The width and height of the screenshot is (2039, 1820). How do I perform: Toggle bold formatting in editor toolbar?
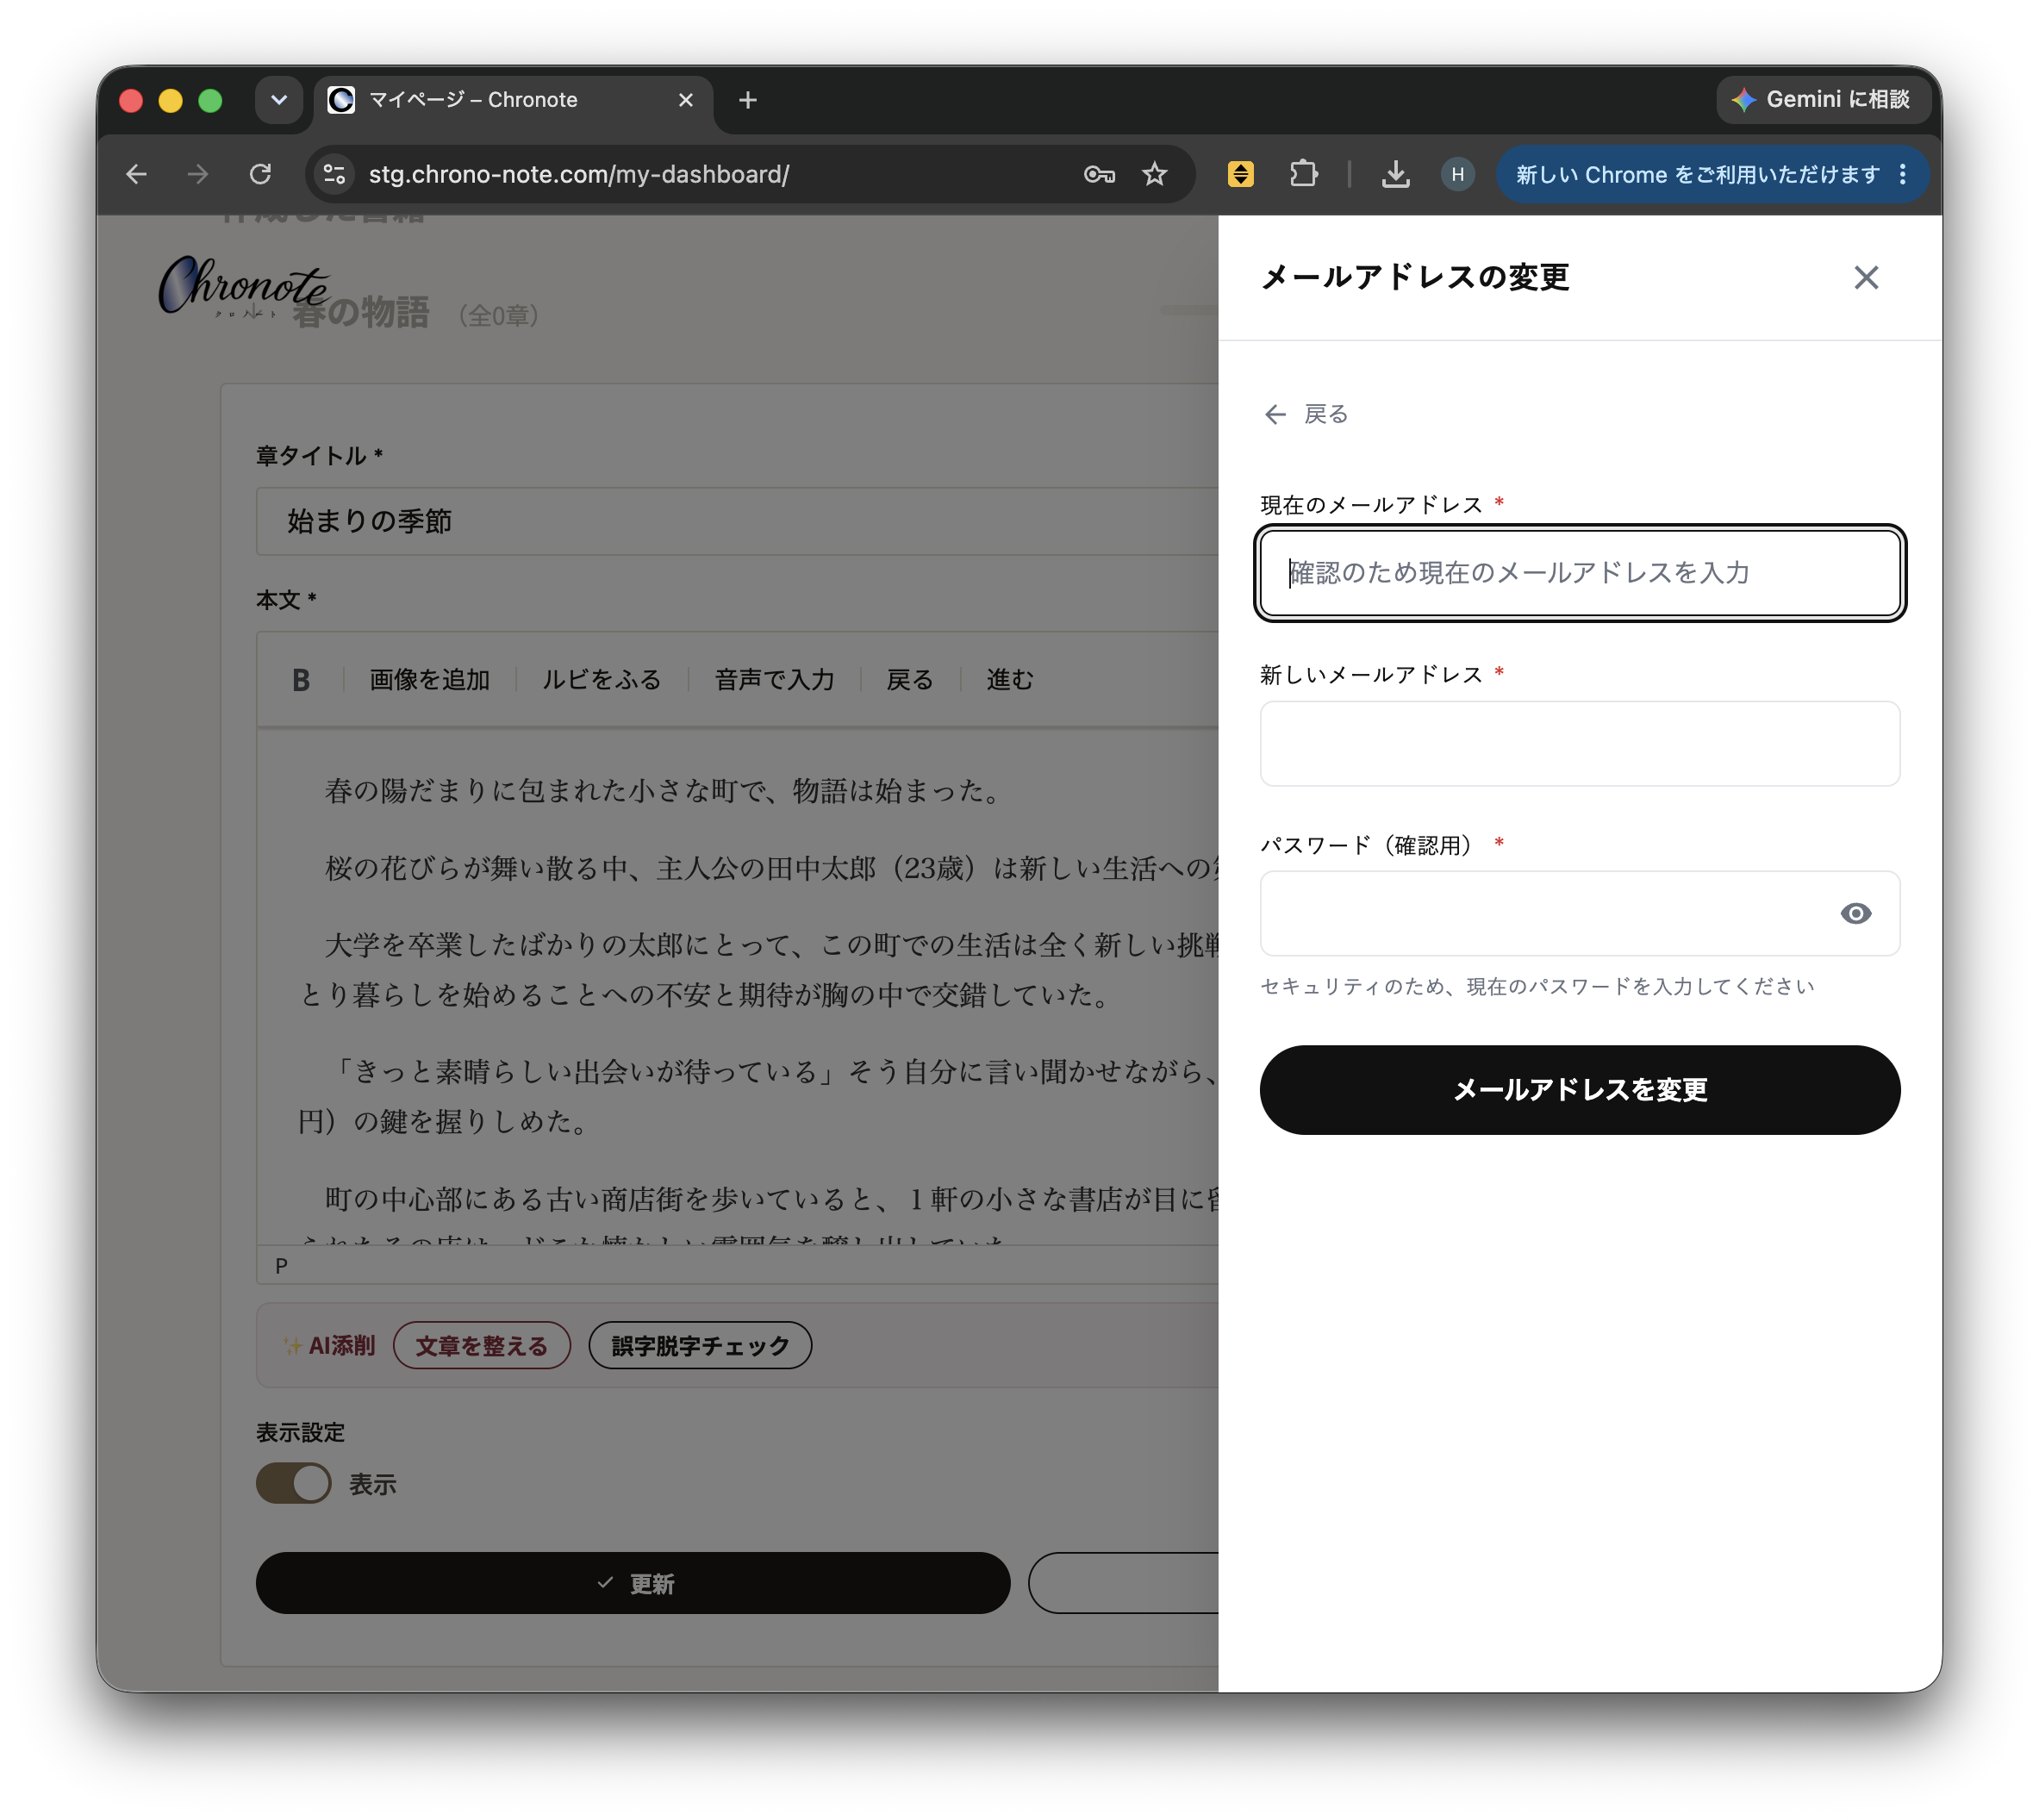300,680
